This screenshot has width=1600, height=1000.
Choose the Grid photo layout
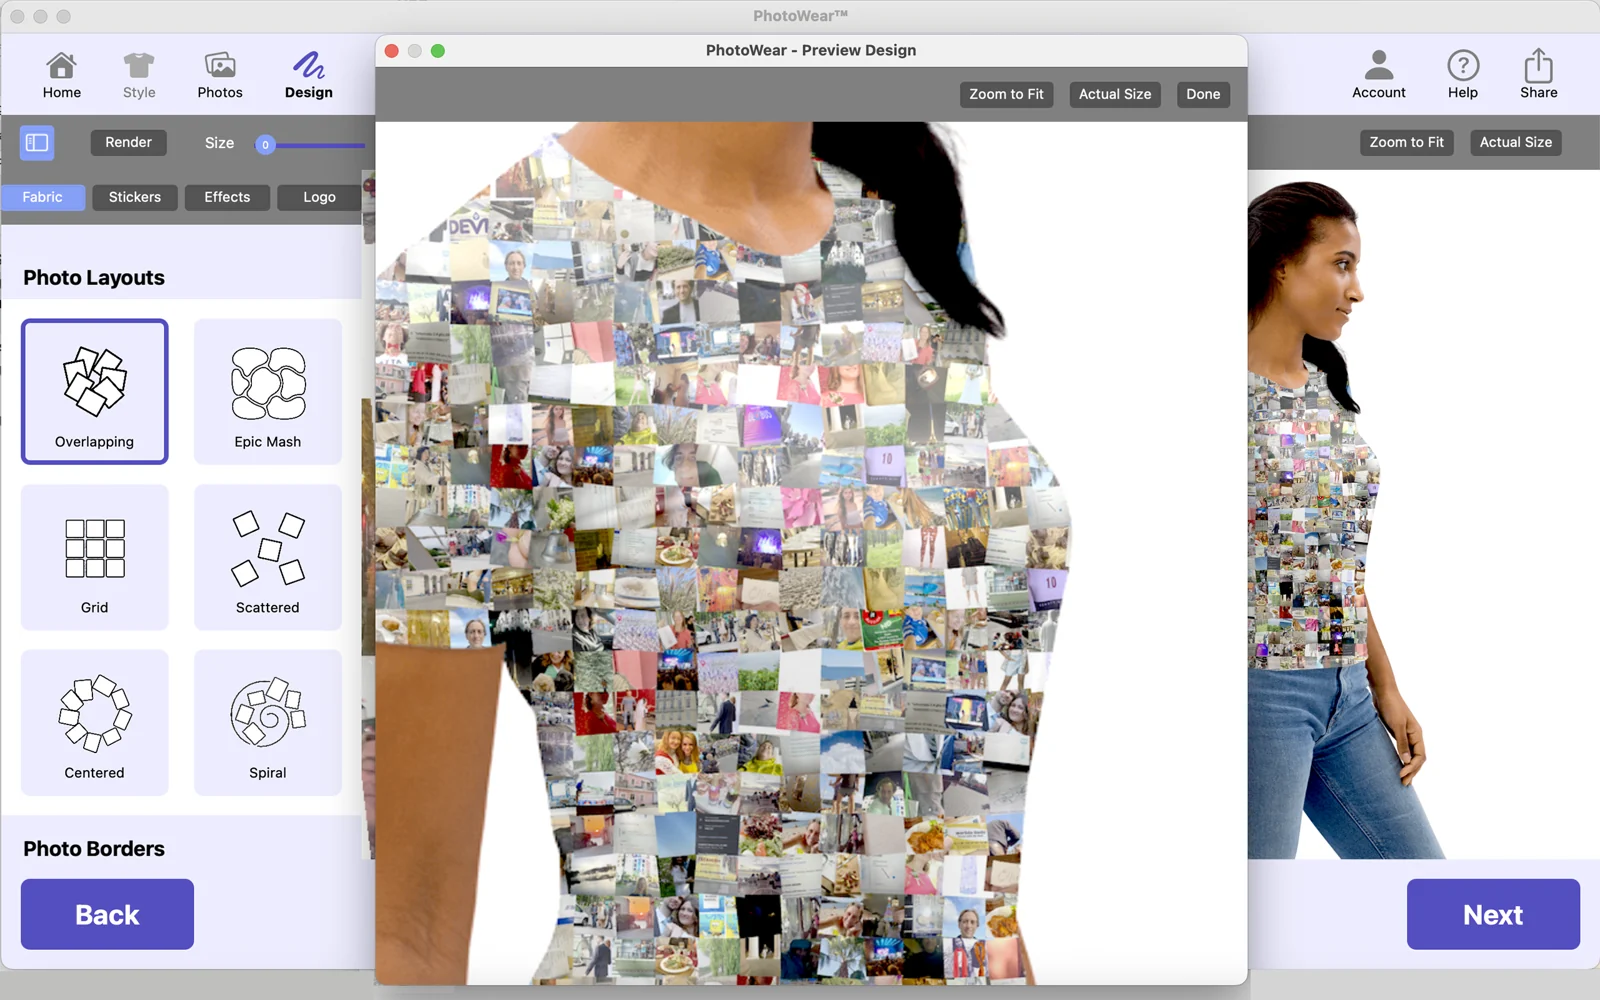click(95, 558)
